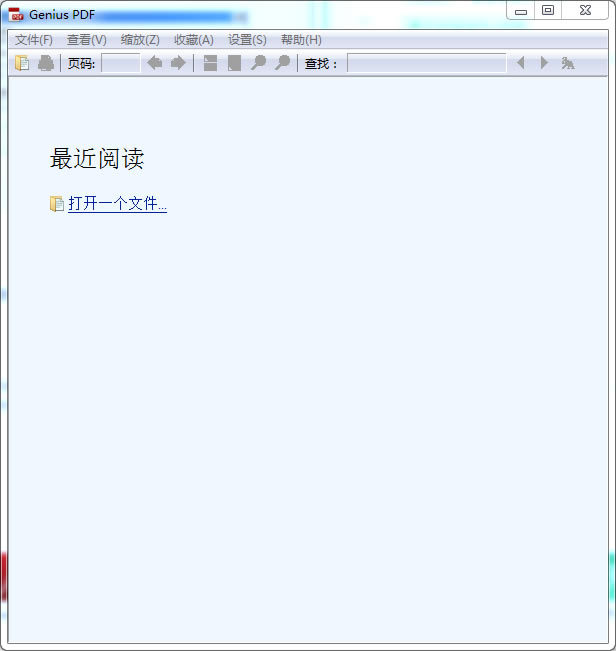Click folder icon beside open file link
The width and height of the screenshot is (616, 651).
click(56, 204)
